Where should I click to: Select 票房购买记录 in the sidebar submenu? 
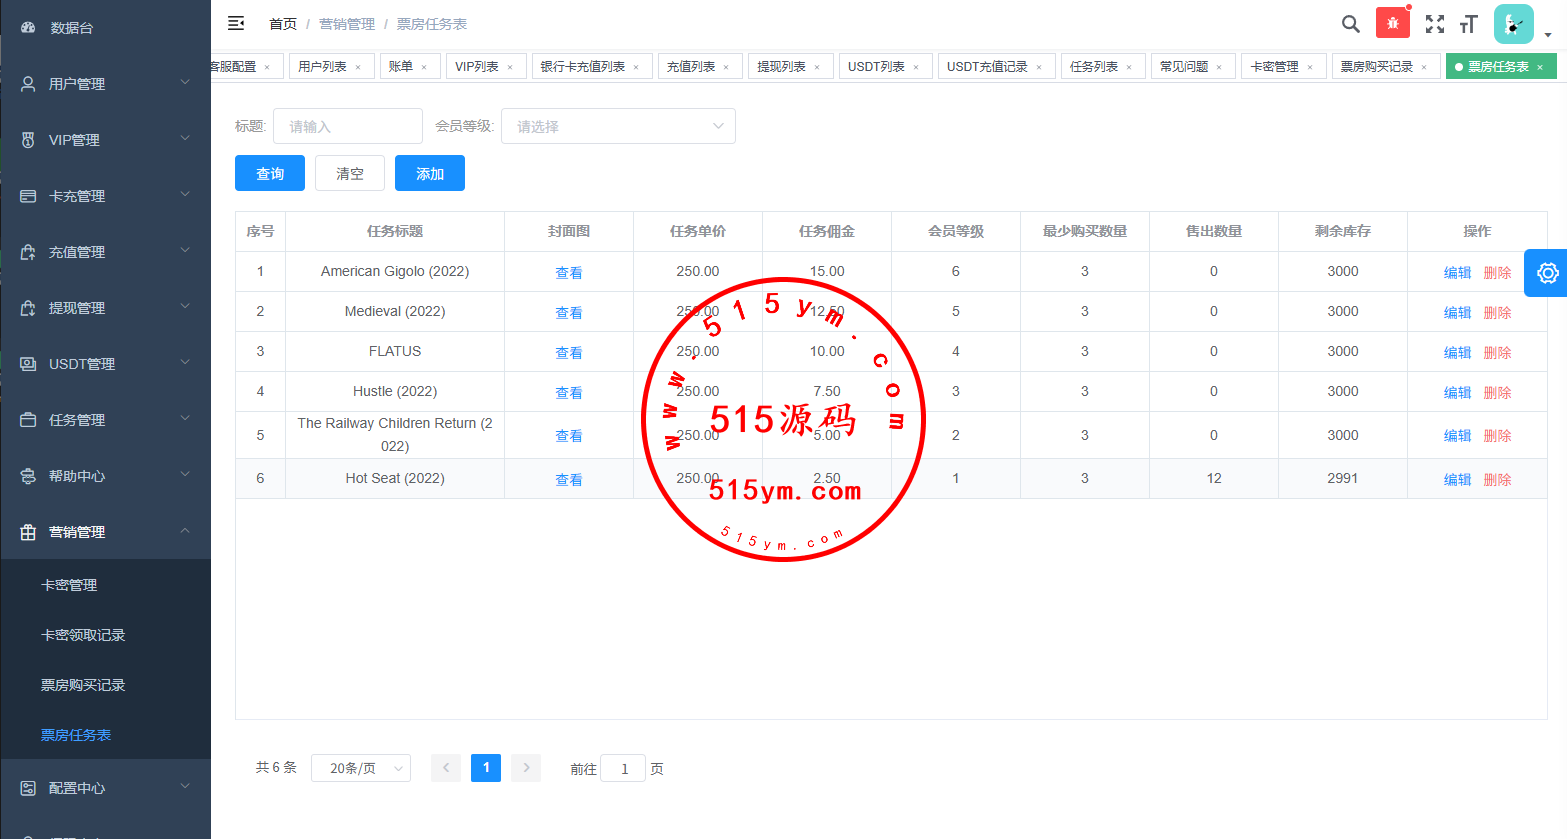pyautogui.click(x=83, y=685)
